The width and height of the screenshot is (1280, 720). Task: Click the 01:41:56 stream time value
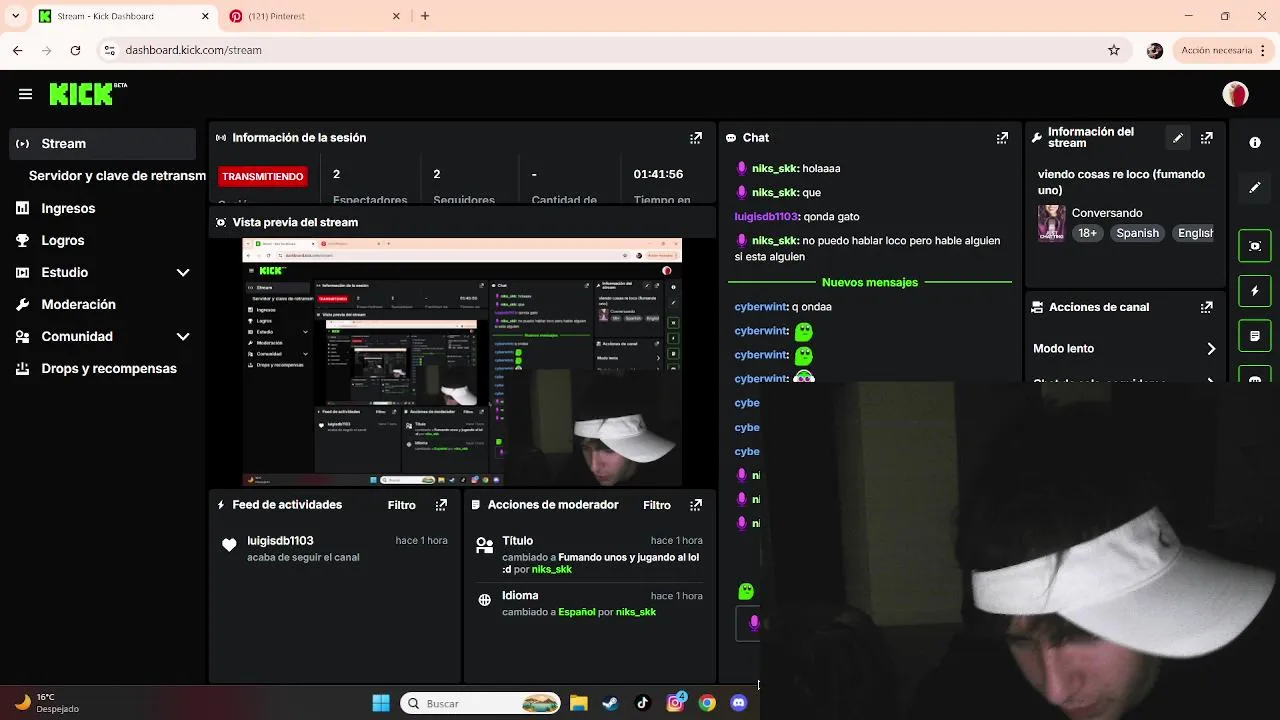658,174
